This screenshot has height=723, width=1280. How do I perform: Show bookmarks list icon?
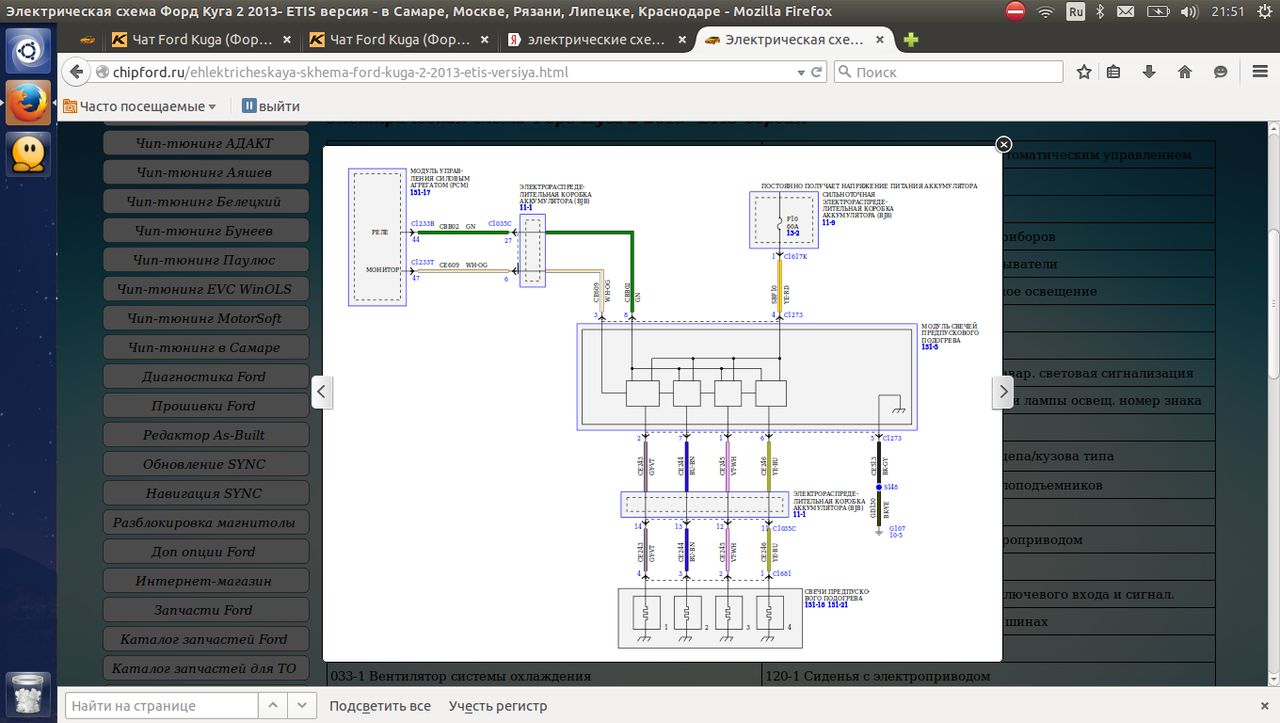[1113, 72]
